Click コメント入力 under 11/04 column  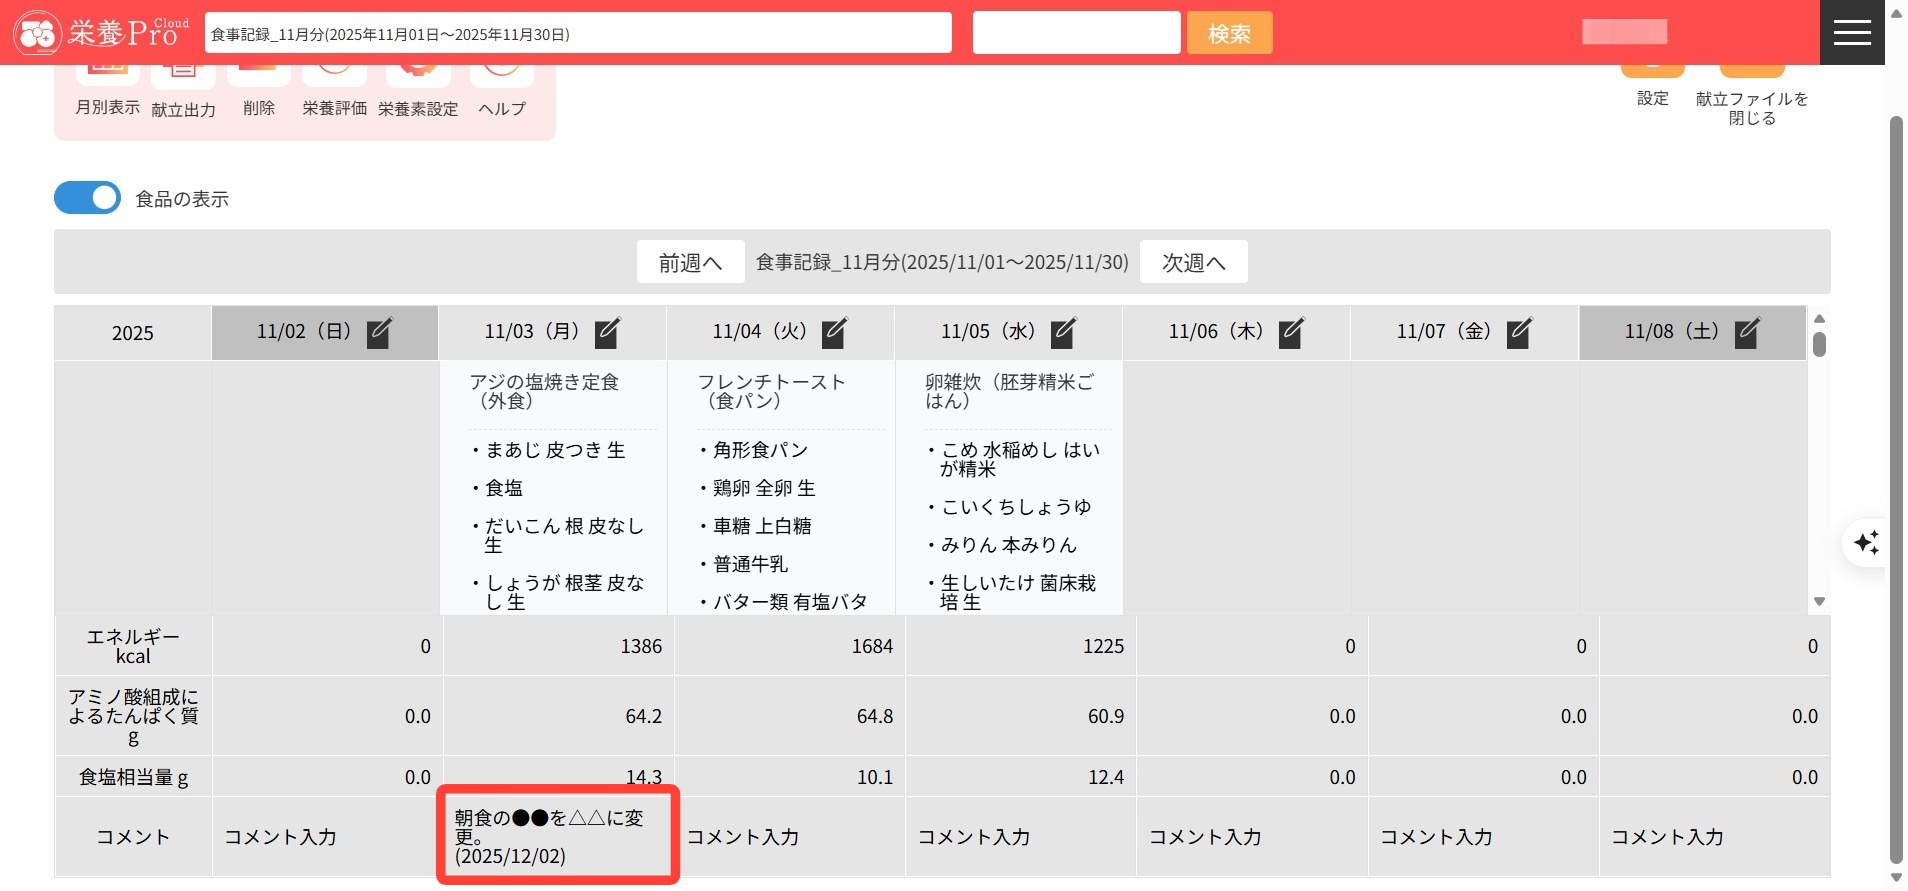coord(743,837)
